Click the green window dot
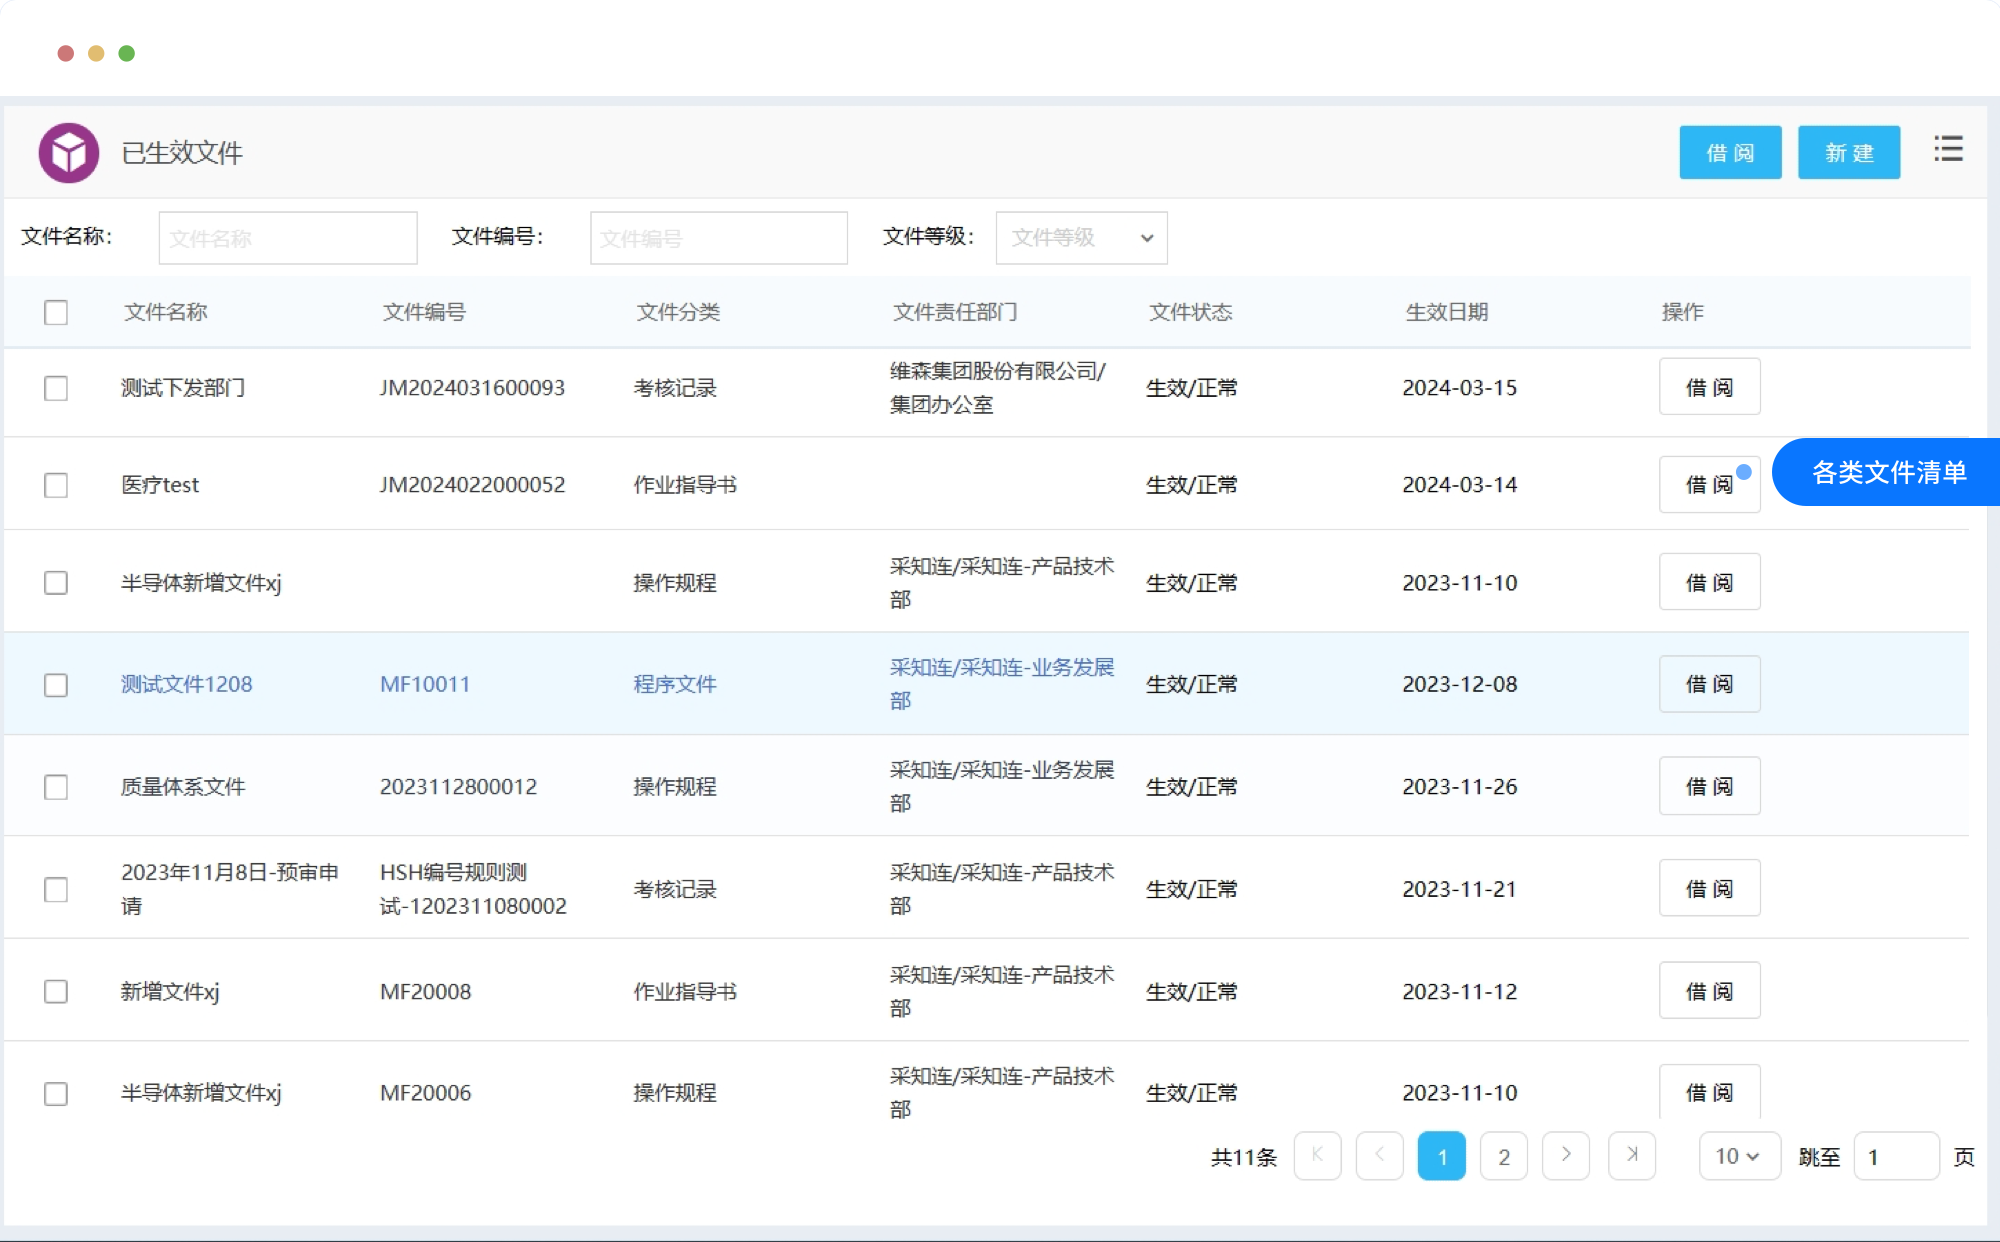This screenshot has width=2000, height=1242. pyautogui.click(x=127, y=53)
